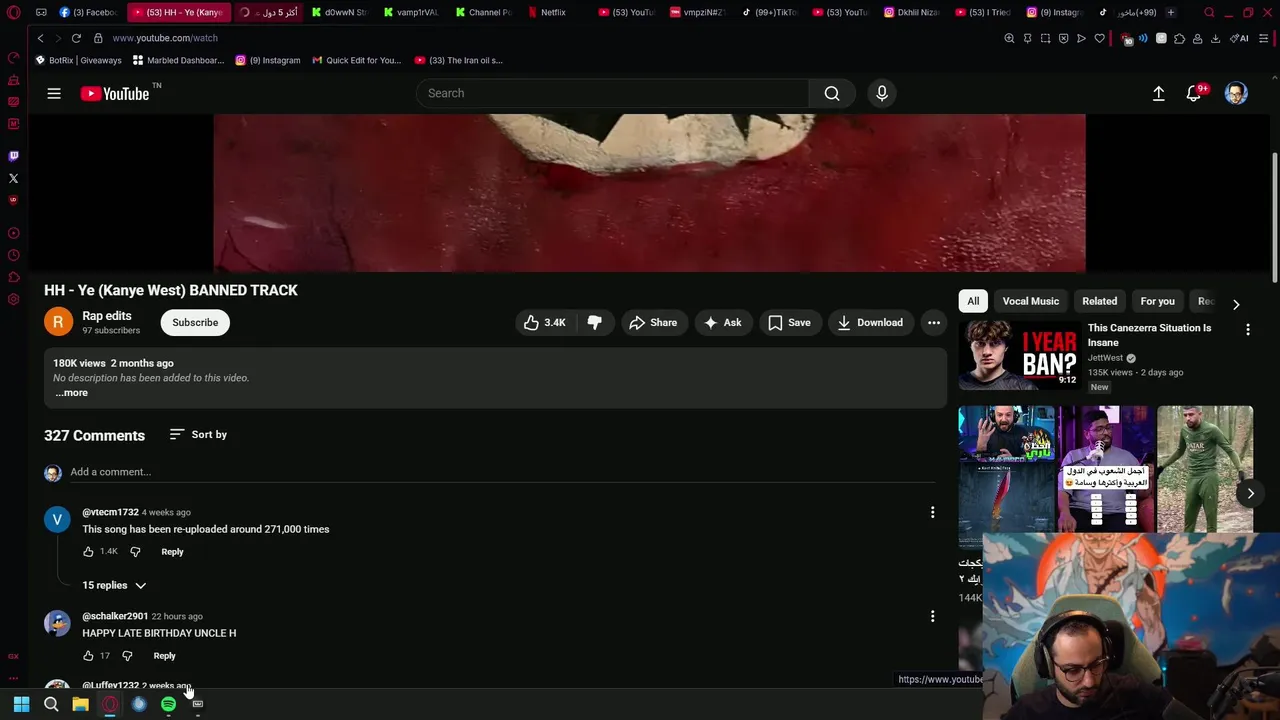Open a new browser tab with plus

[x=1170, y=12]
